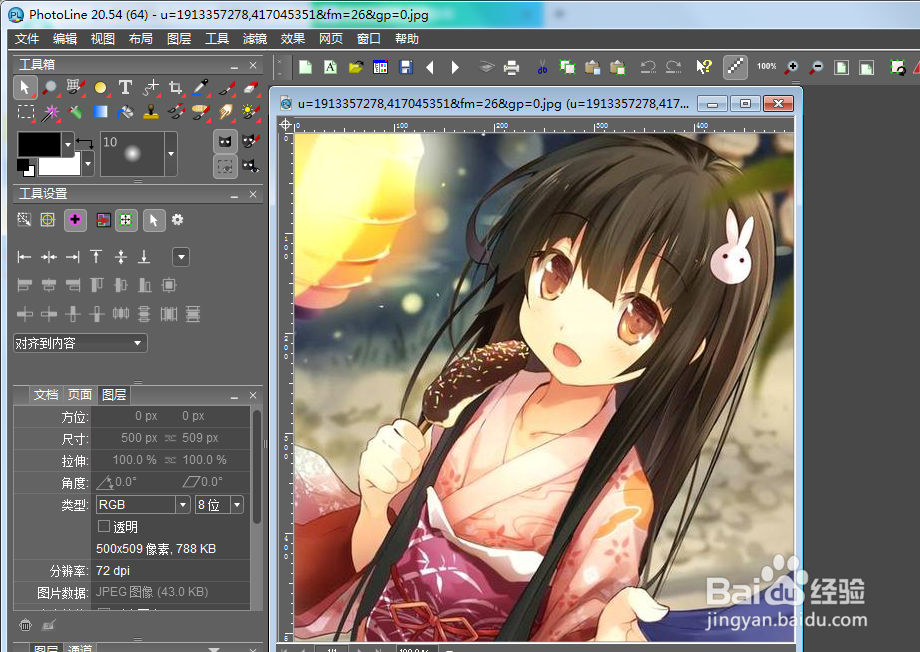Click the Undo arrow in toolbar
This screenshot has width=920, height=652.
pyautogui.click(x=648, y=67)
